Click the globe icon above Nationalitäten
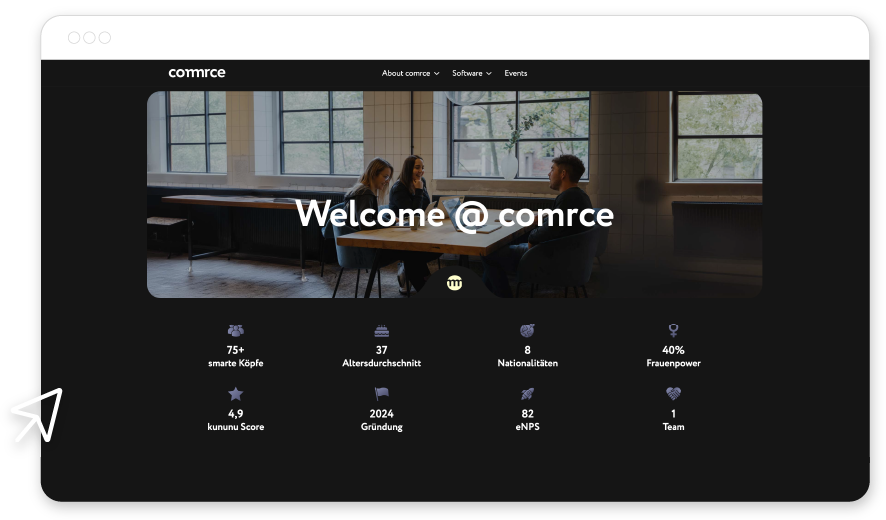 pyautogui.click(x=527, y=330)
